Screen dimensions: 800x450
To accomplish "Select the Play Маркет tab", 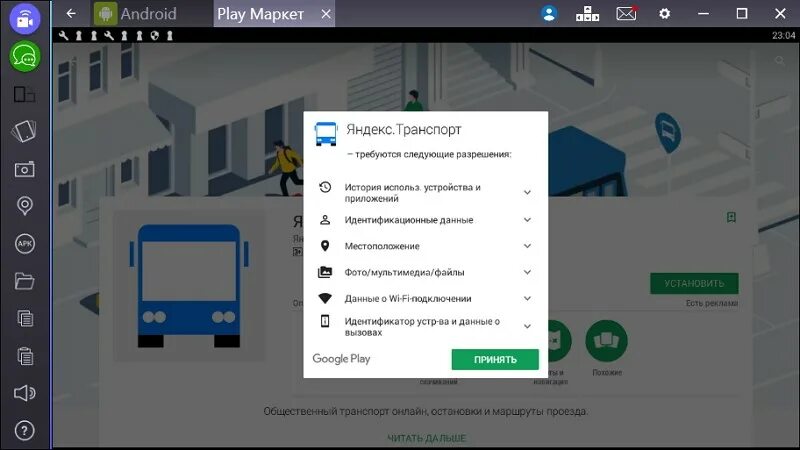I will click(x=261, y=14).
